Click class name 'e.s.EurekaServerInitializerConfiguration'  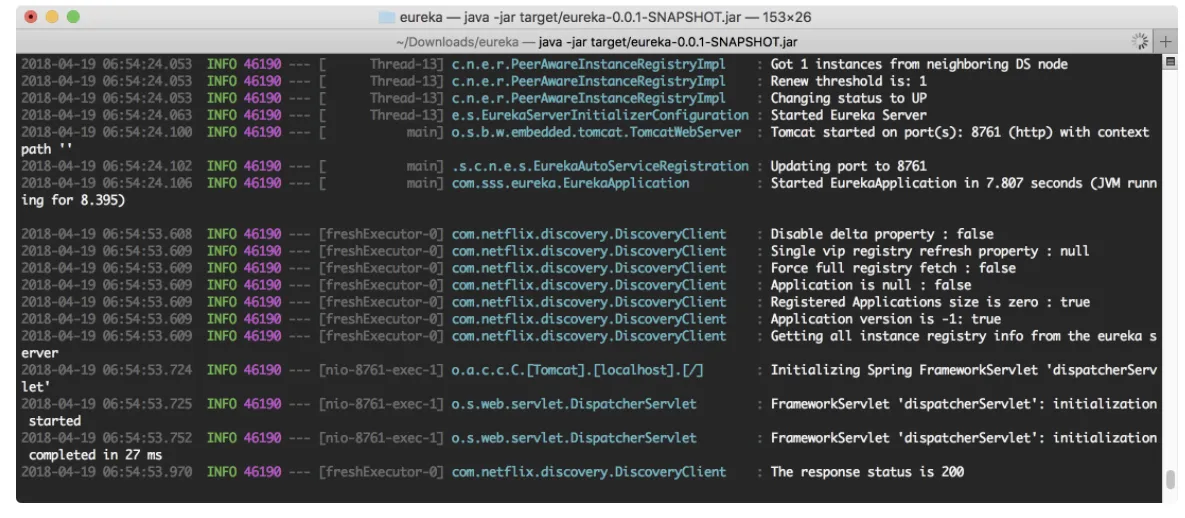coord(600,115)
